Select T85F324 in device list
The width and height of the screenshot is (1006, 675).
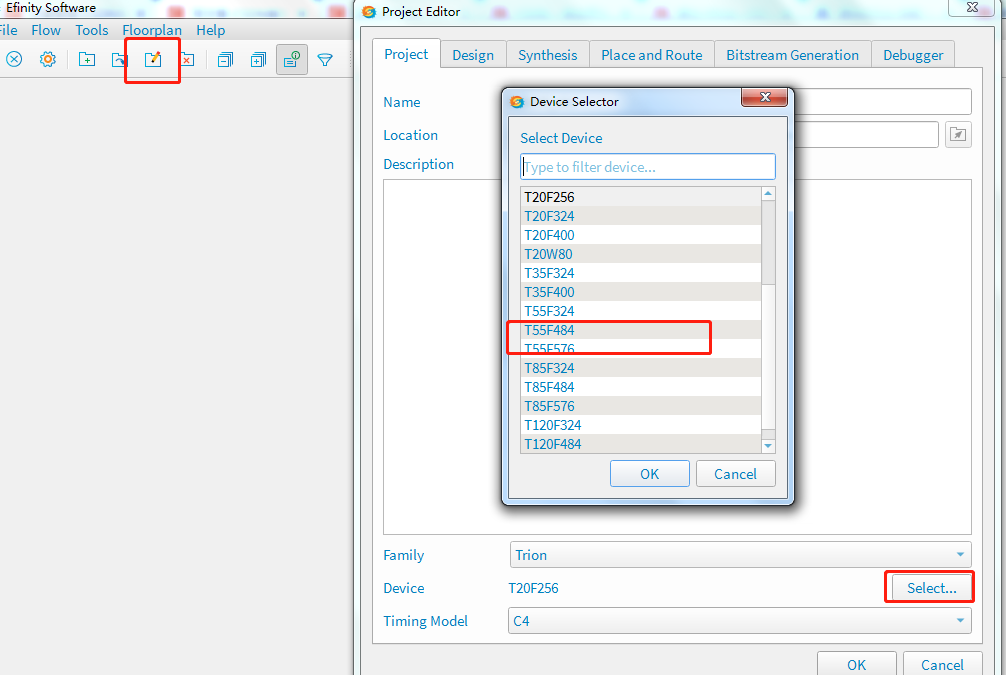[x=641, y=368]
